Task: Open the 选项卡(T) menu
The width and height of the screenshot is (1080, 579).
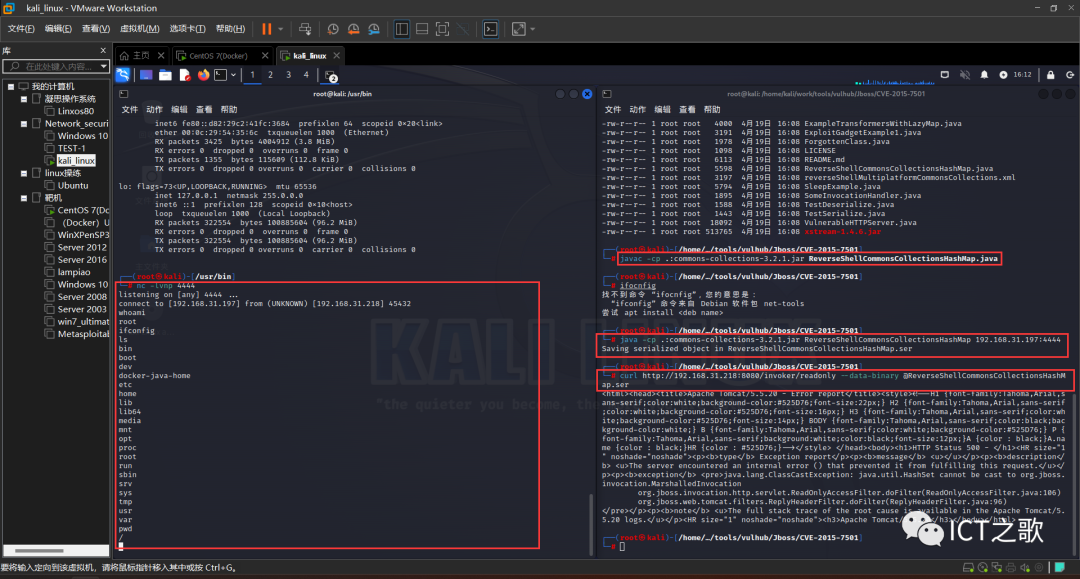Action: tap(187, 29)
